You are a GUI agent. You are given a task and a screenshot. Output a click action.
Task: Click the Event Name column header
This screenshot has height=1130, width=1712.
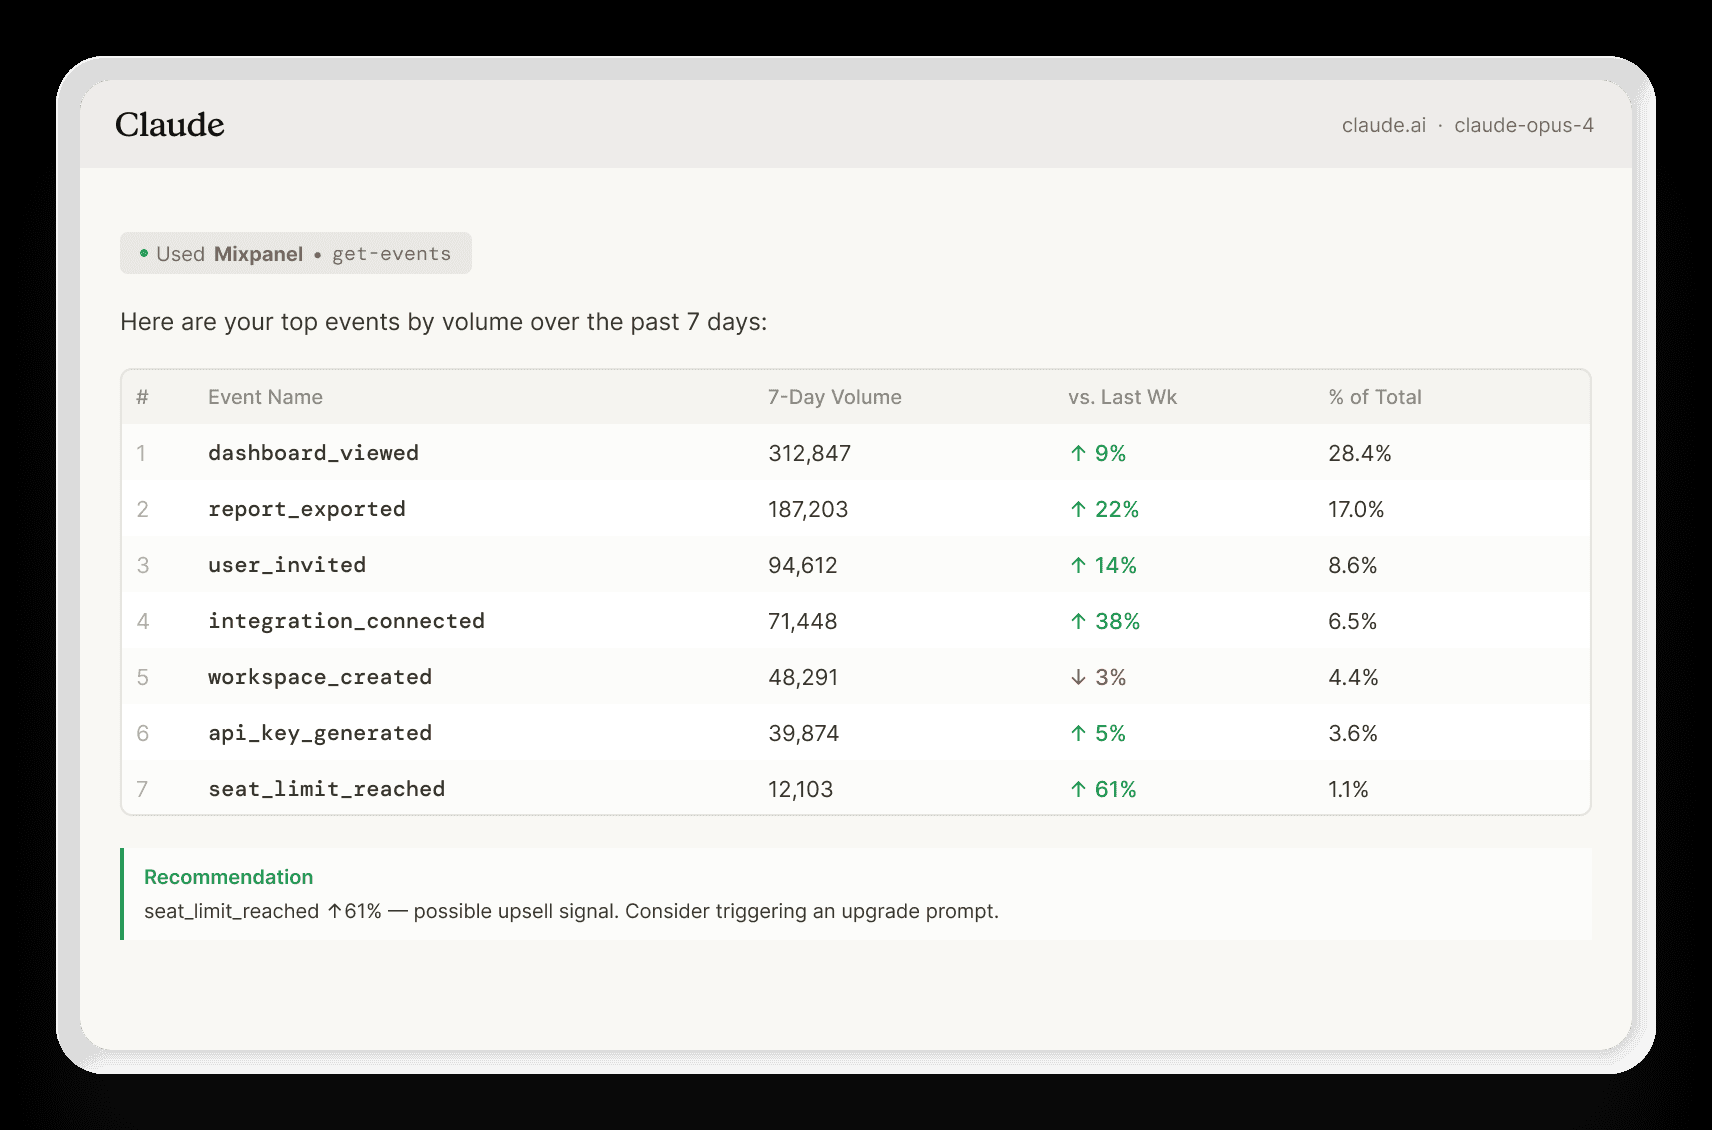click(265, 397)
